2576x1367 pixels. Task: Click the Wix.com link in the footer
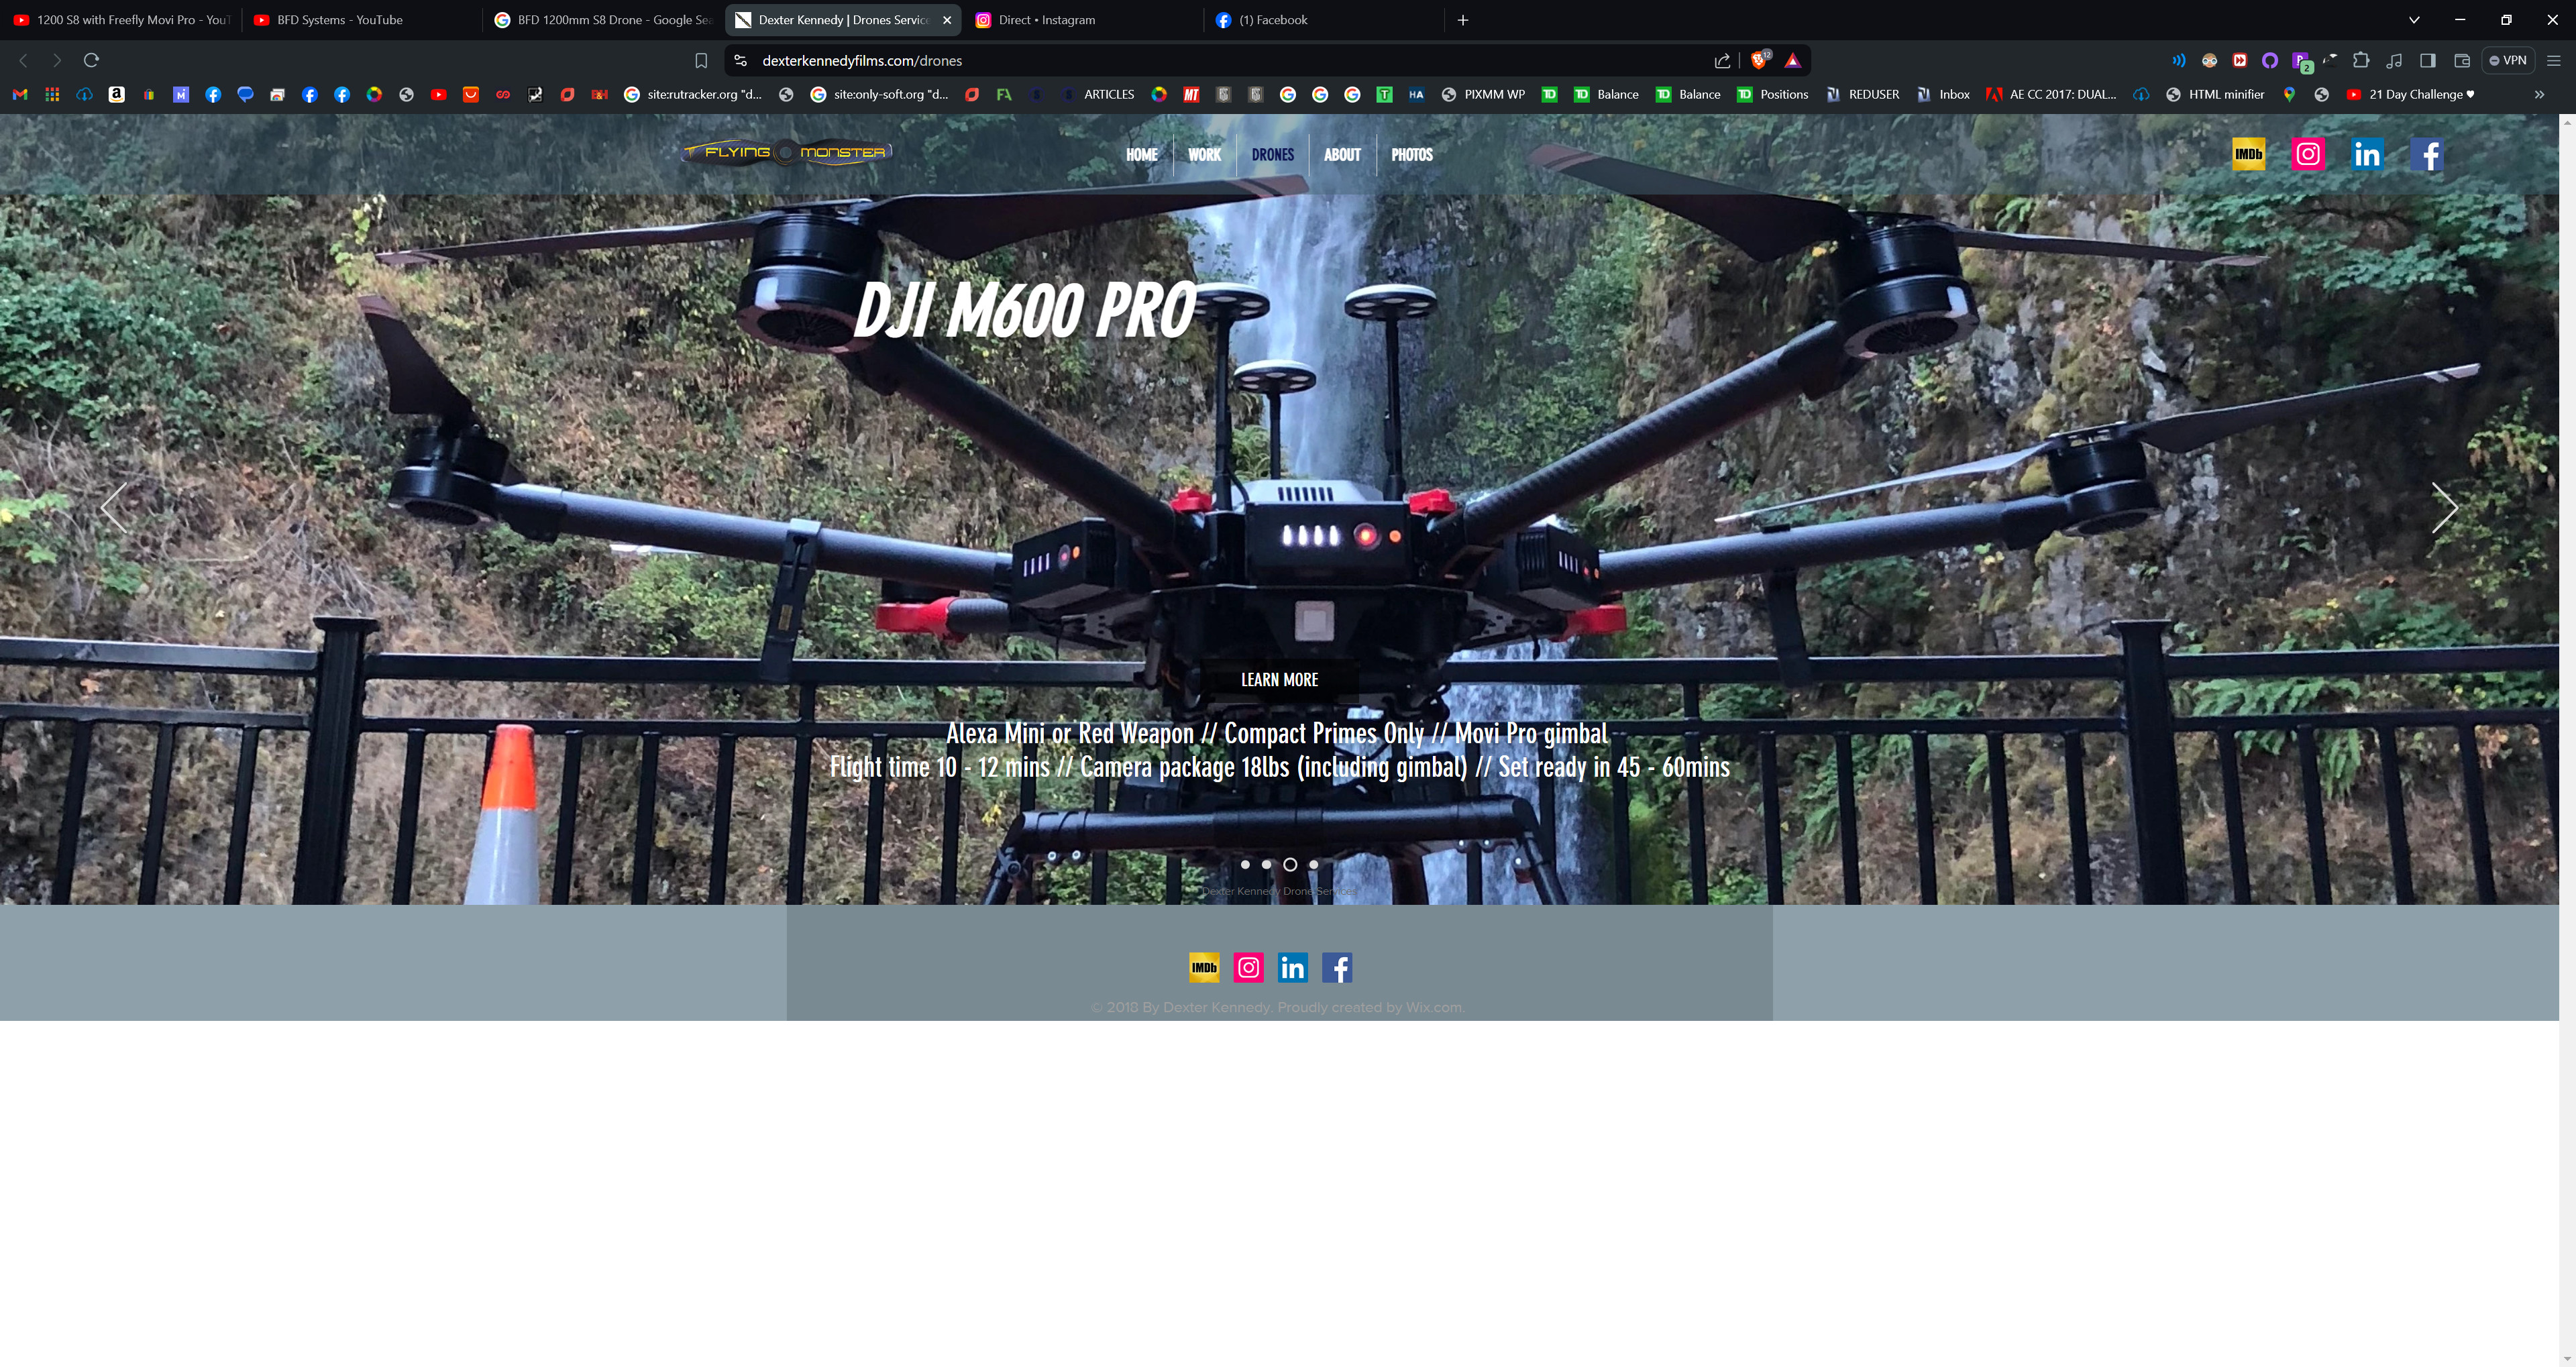pos(1433,1007)
